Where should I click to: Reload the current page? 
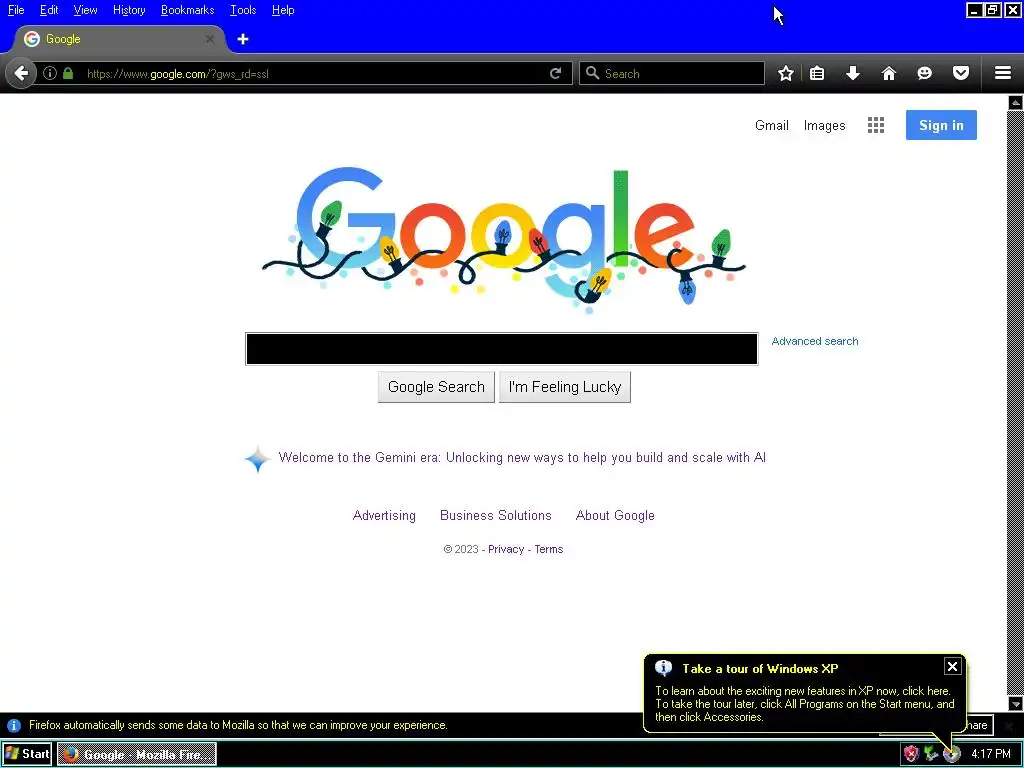pyautogui.click(x=556, y=73)
